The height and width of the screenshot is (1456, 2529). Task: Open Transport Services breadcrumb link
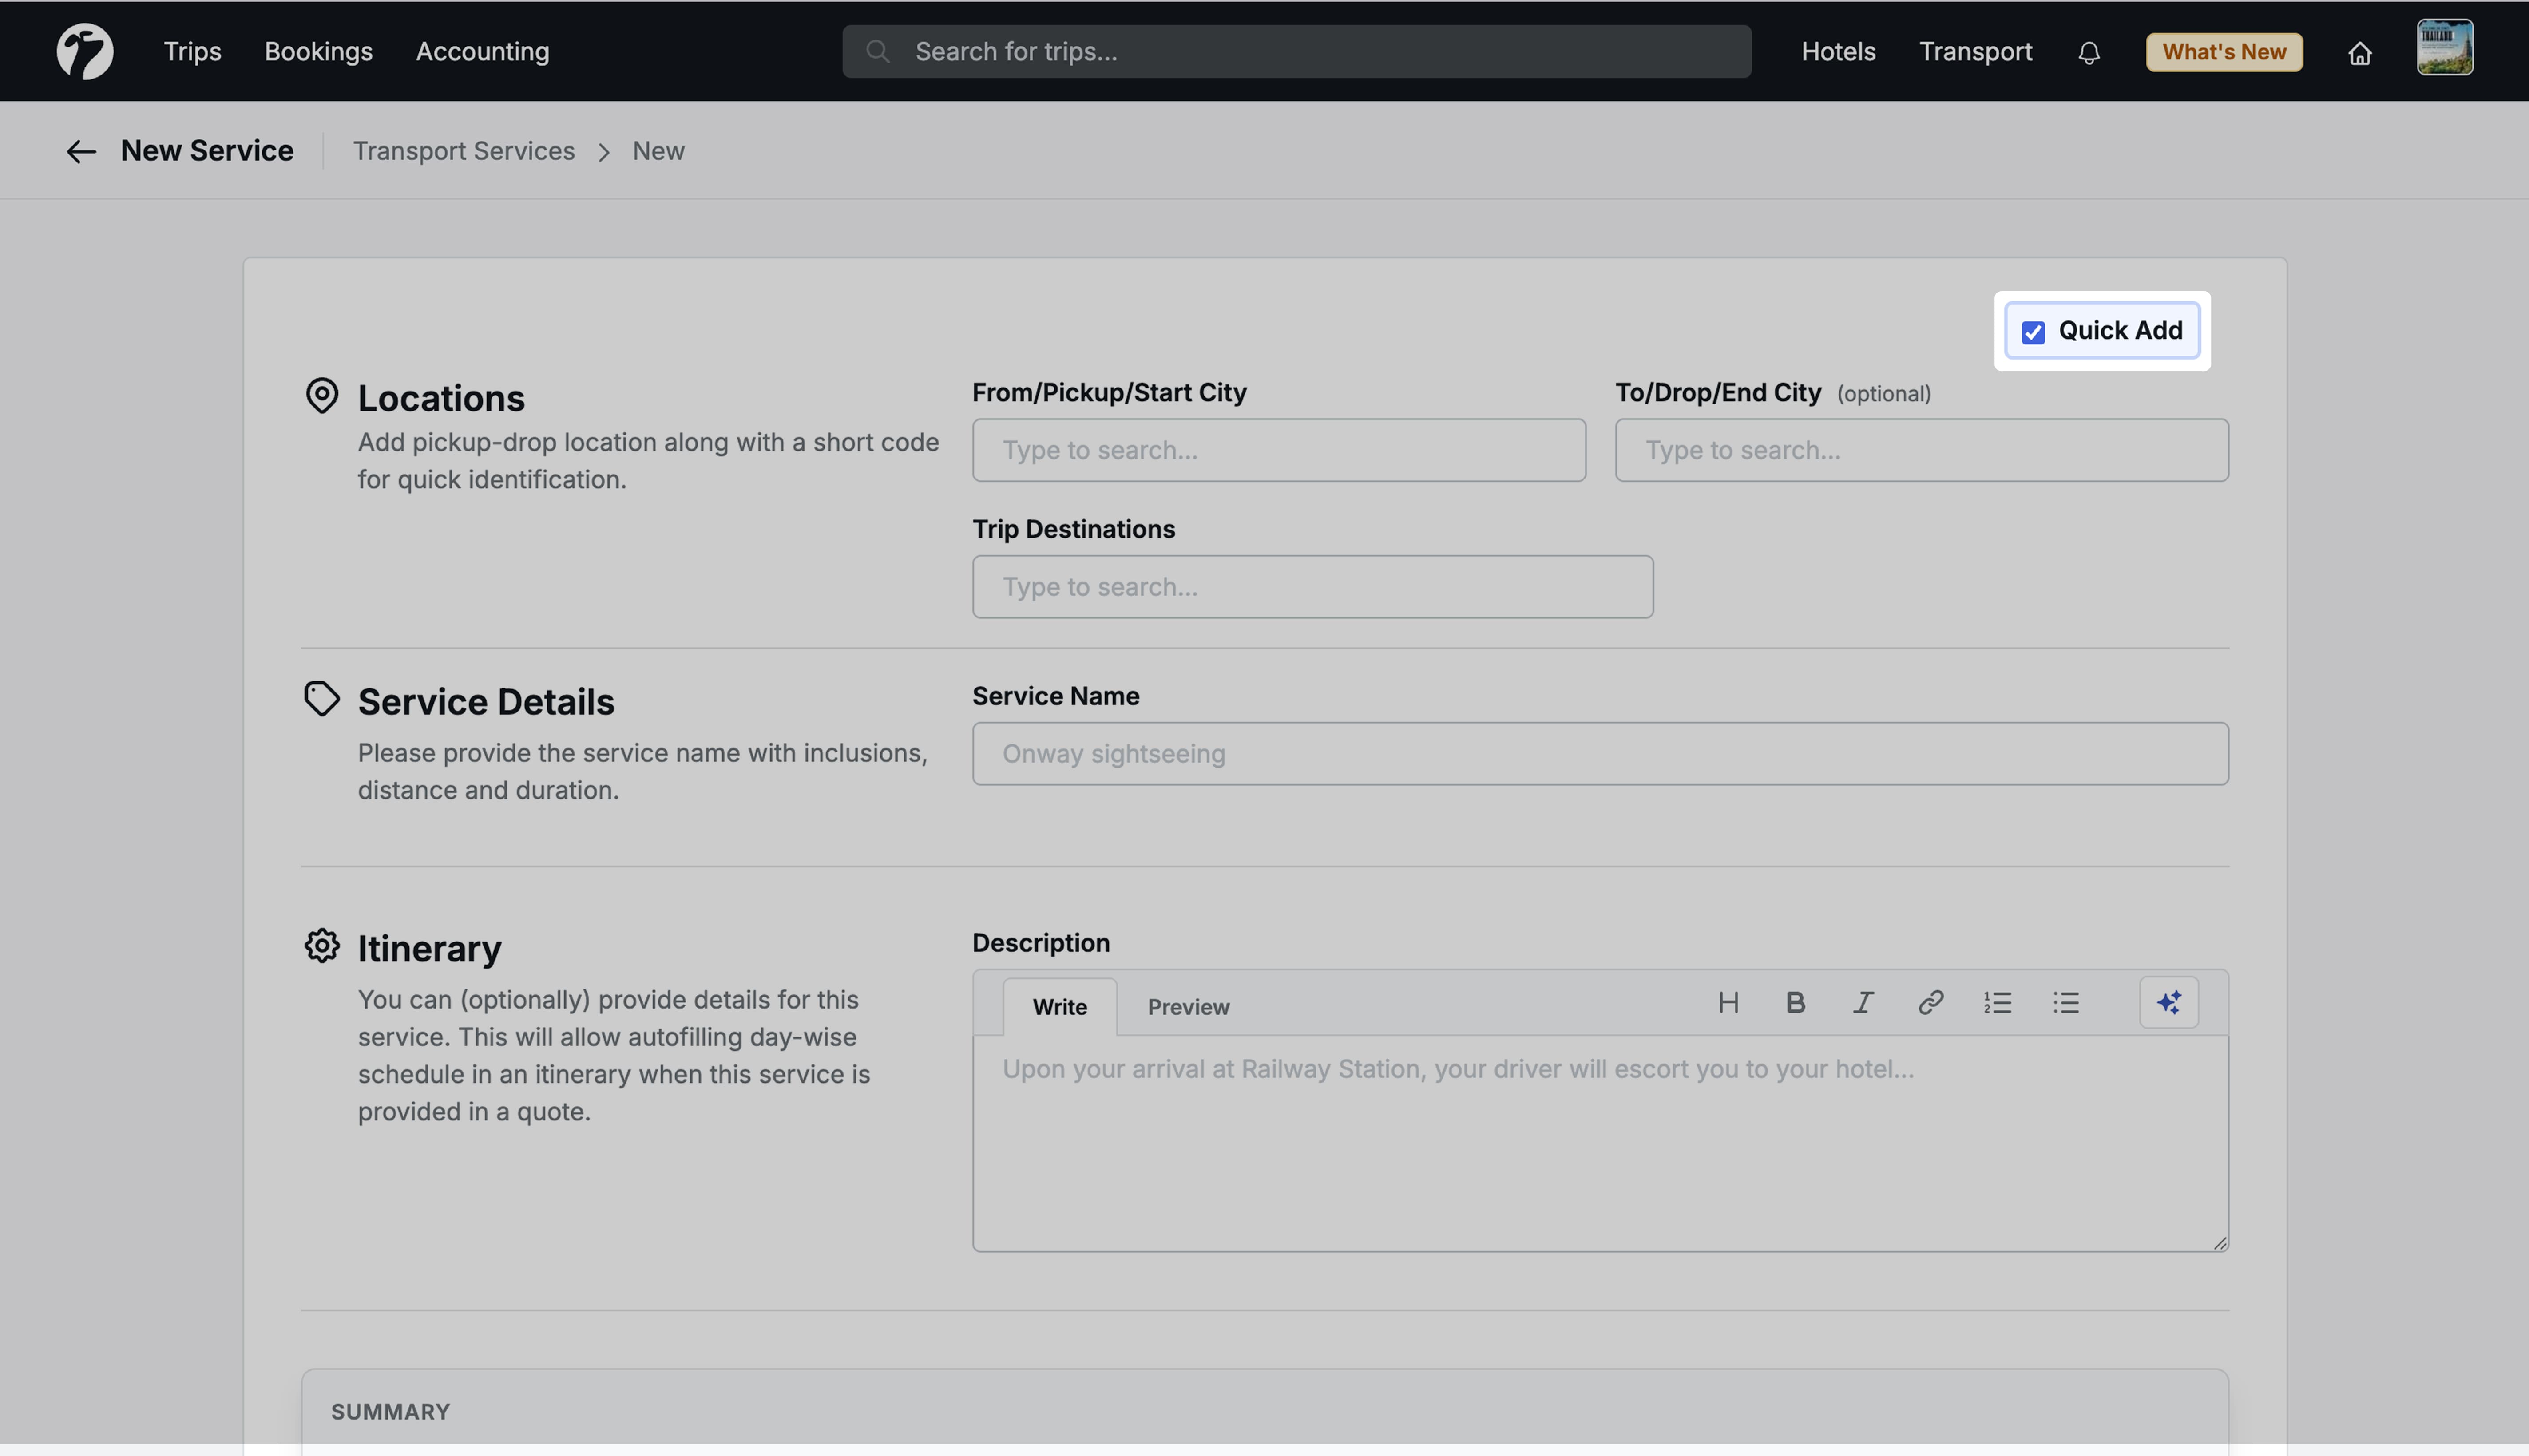pyautogui.click(x=463, y=151)
